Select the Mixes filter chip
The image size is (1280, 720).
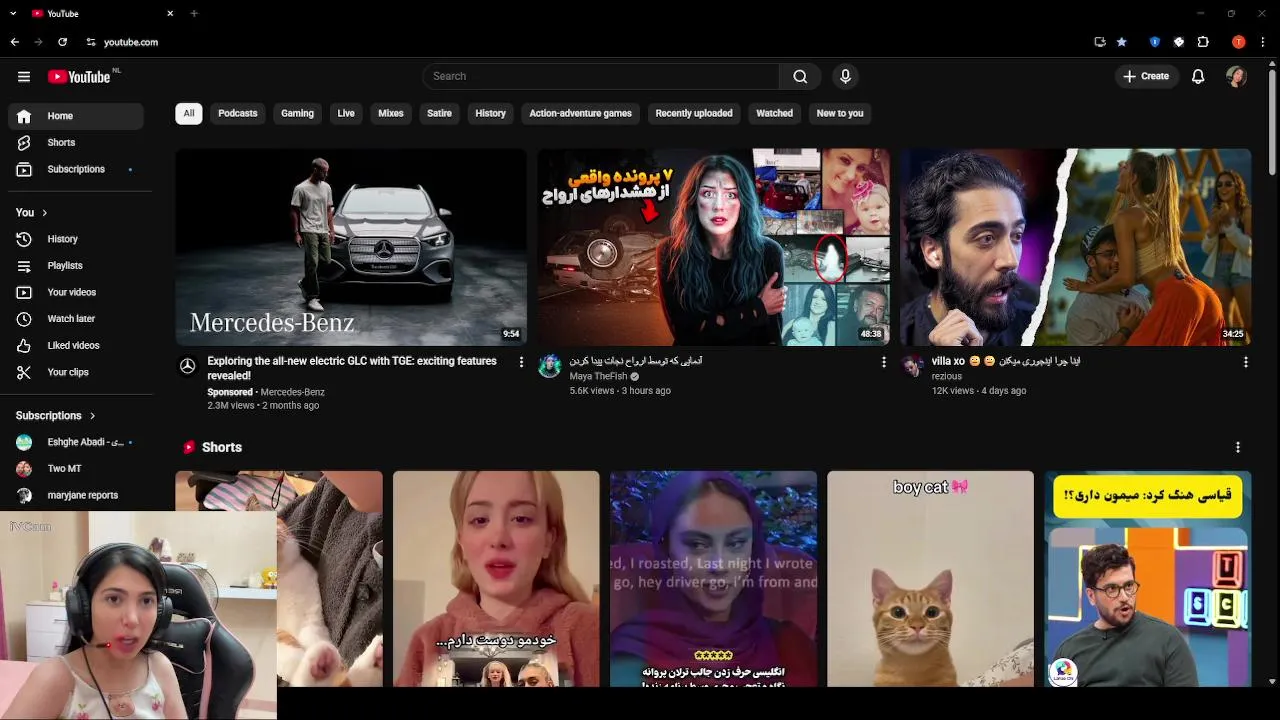[391, 113]
